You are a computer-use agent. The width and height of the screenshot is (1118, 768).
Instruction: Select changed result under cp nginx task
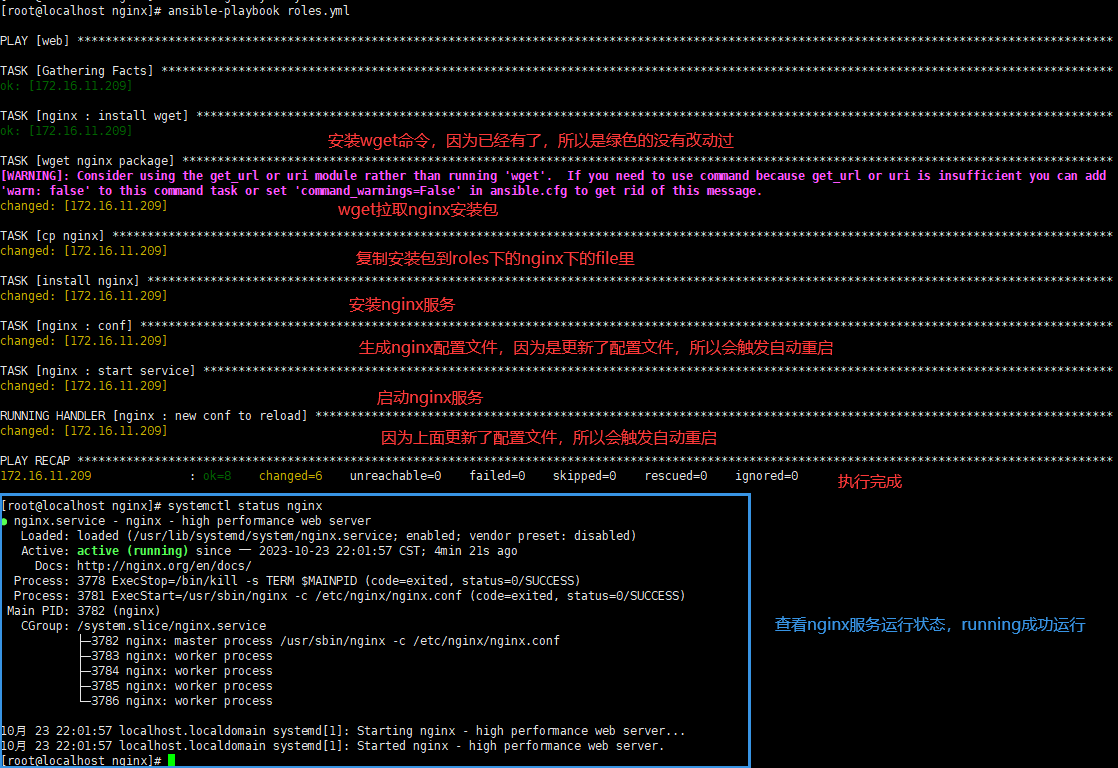83,250
